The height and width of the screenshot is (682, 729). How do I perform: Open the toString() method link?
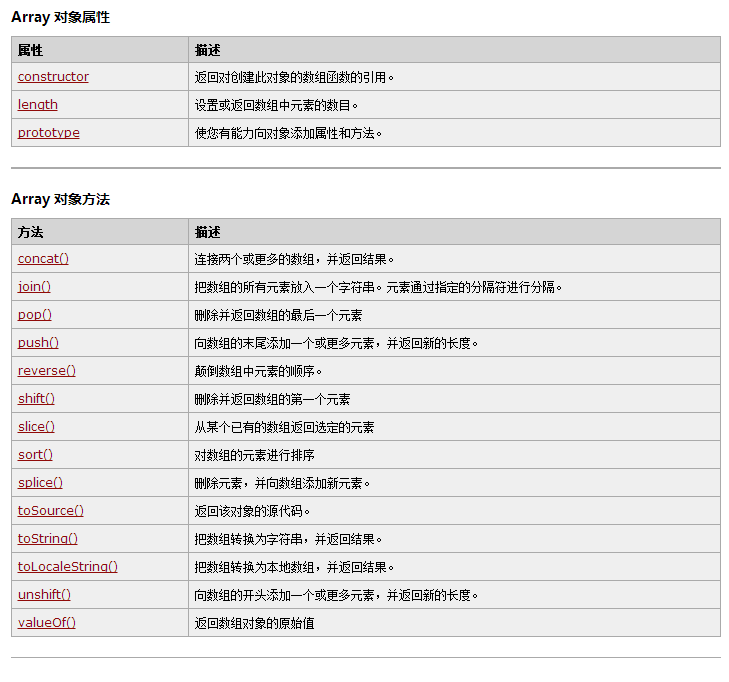[x=48, y=539]
